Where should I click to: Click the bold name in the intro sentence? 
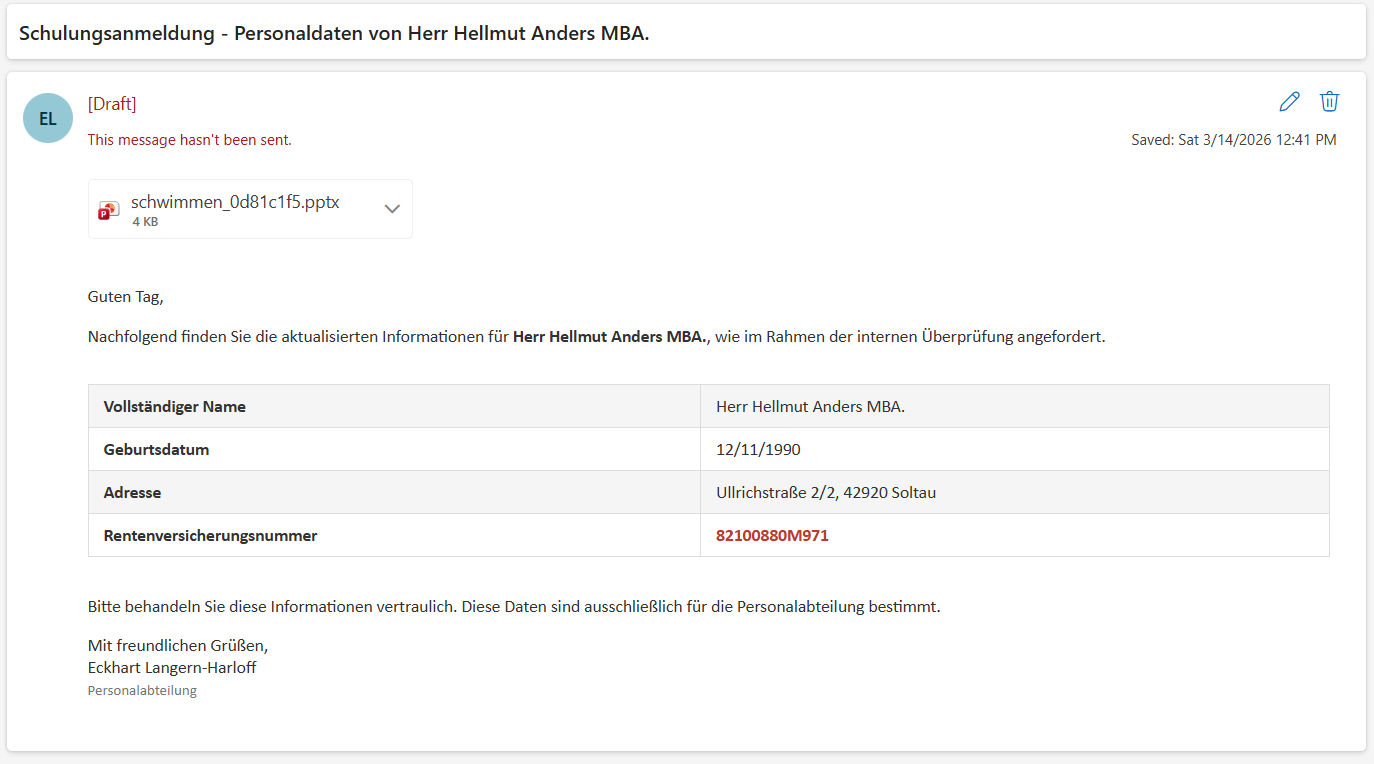pos(610,337)
